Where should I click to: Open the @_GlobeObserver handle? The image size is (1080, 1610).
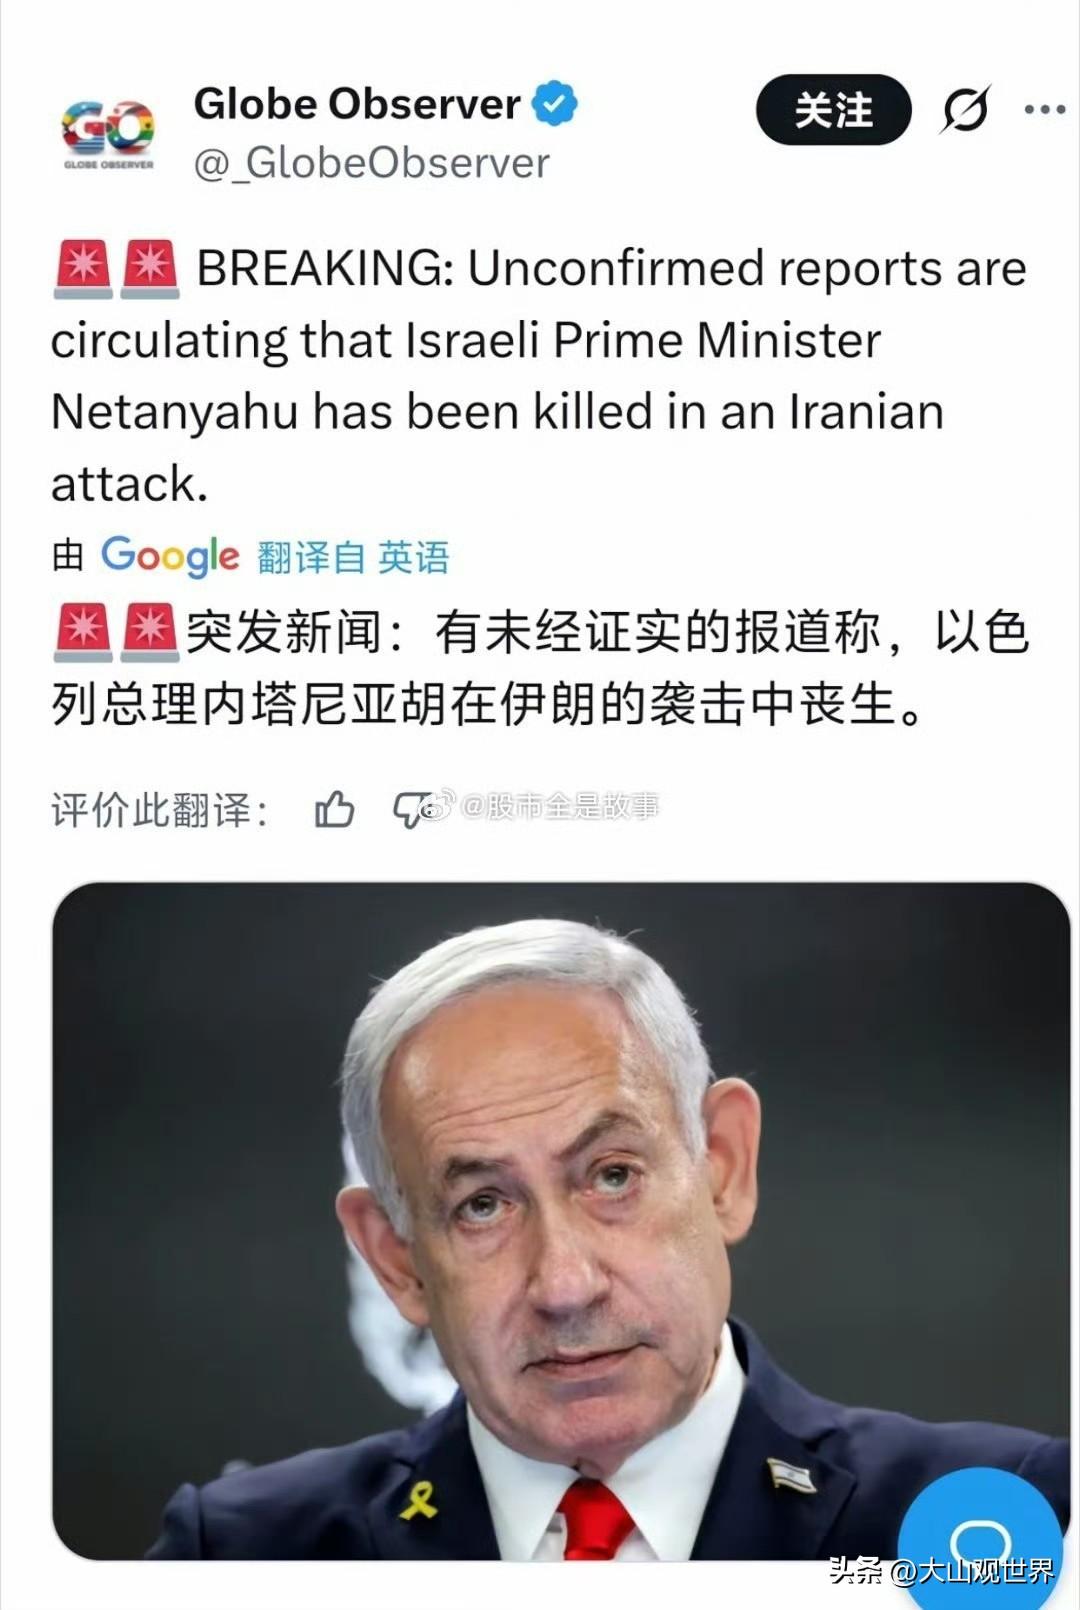[x=371, y=163]
